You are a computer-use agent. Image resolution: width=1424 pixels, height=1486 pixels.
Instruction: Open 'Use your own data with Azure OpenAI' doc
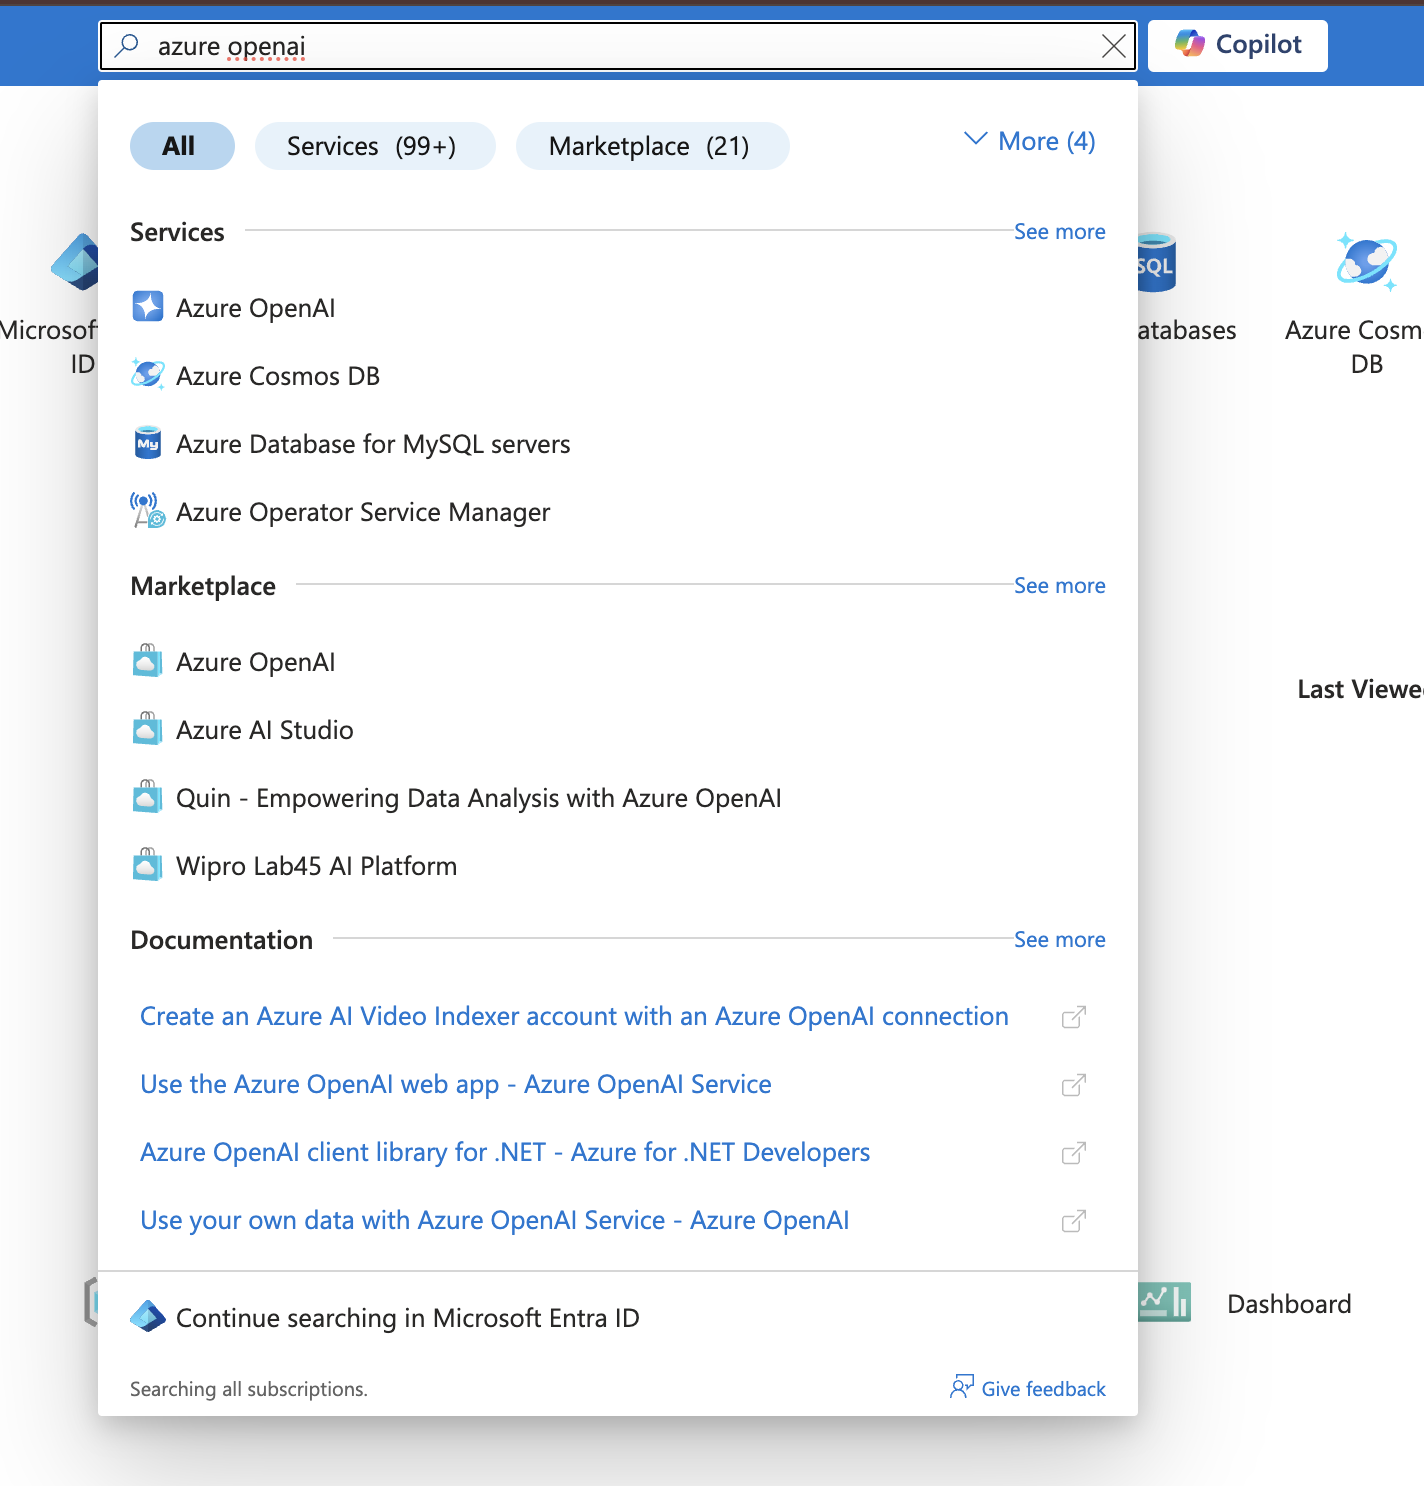pos(495,1220)
